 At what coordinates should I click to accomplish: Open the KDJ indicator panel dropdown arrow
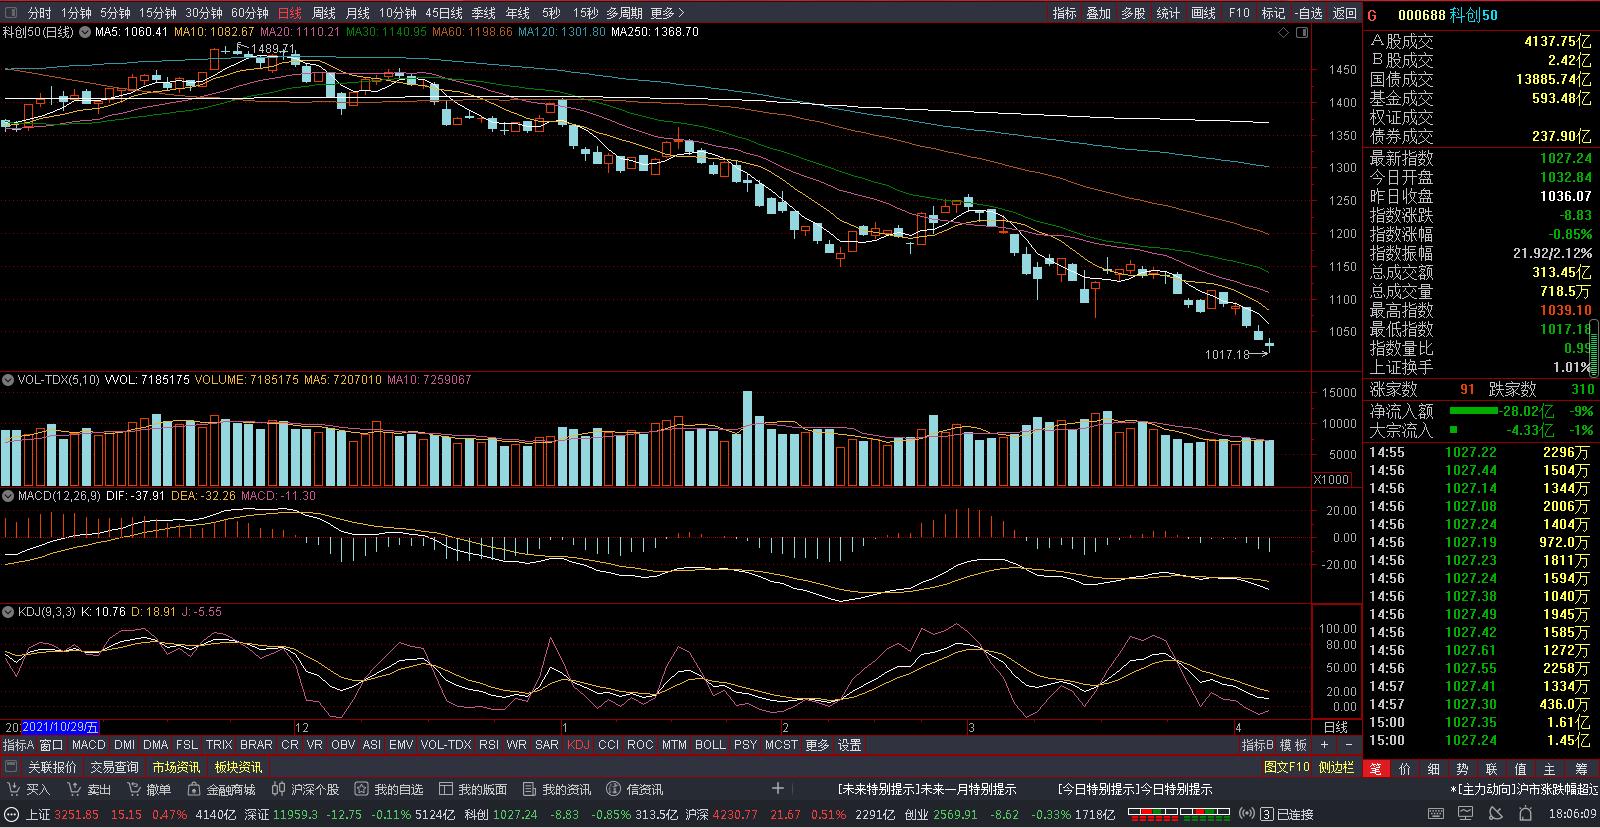coord(8,611)
